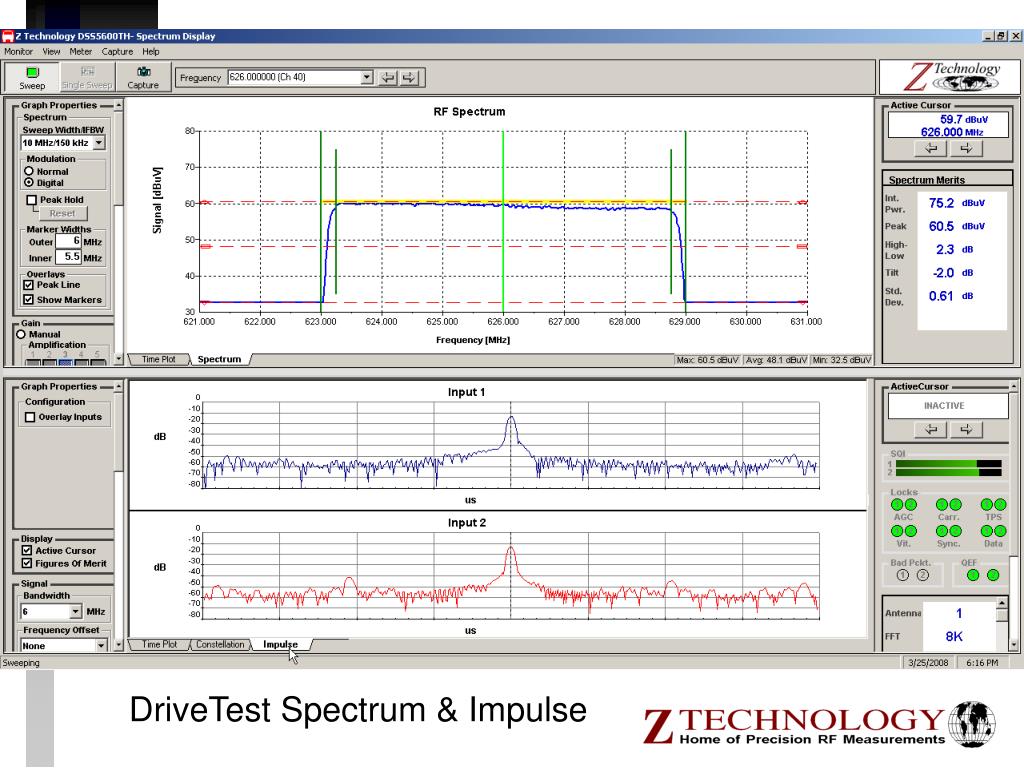Open the signal Bandwidth dropdown
Image resolution: width=1024 pixels, height=768 pixels.
pyautogui.click(x=76, y=612)
